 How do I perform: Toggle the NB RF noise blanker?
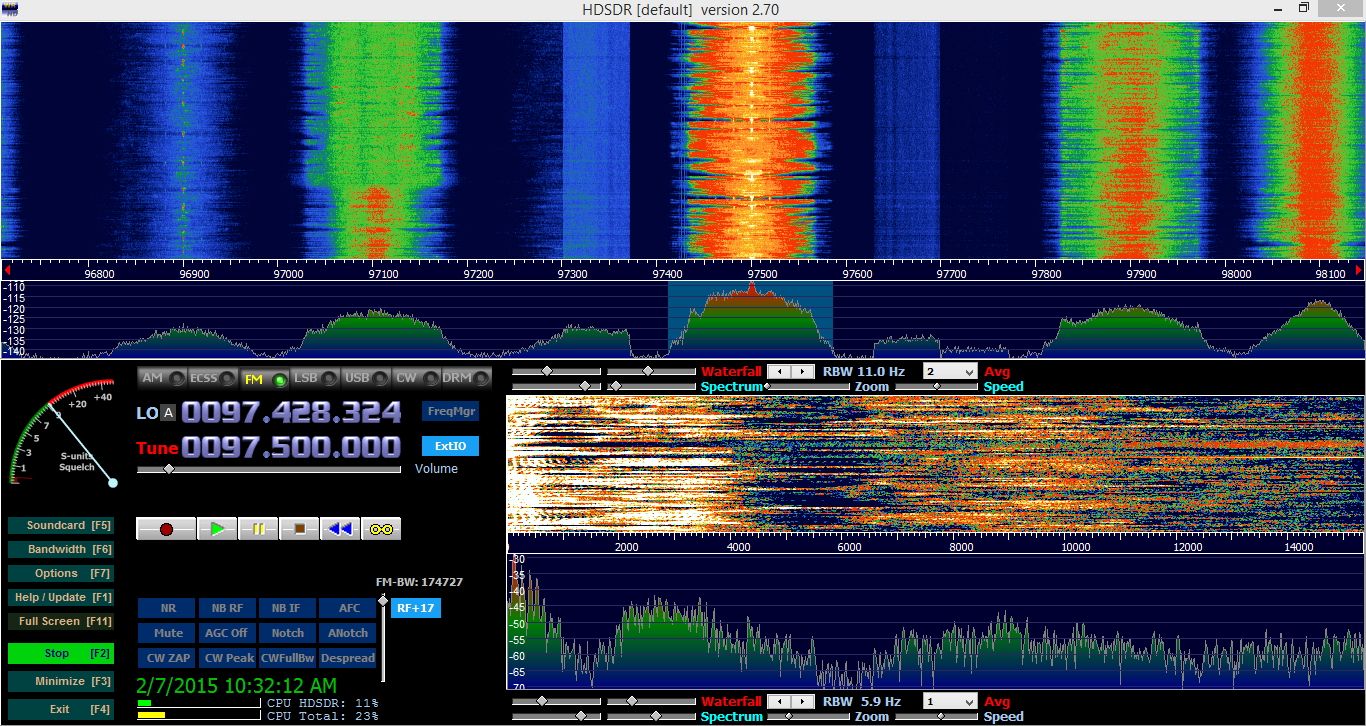pyautogui.click(x=227, y=608)
